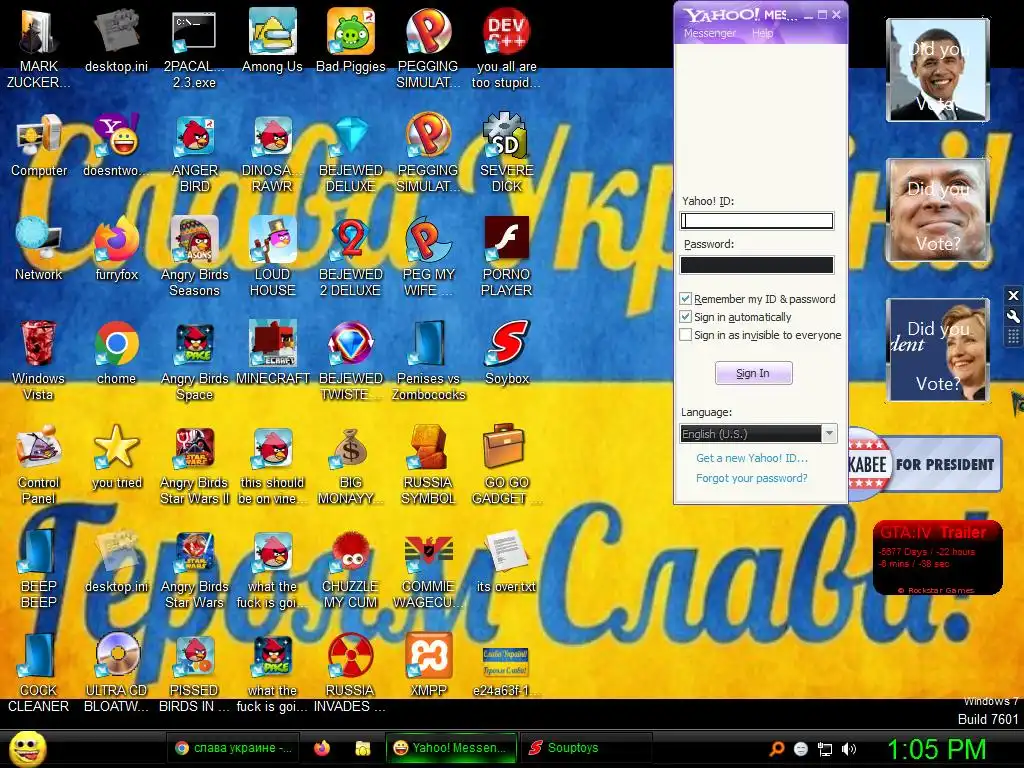Show the clock reading 1:05 PM
The width and height of the screenshot is (1024, 768).
936,749
